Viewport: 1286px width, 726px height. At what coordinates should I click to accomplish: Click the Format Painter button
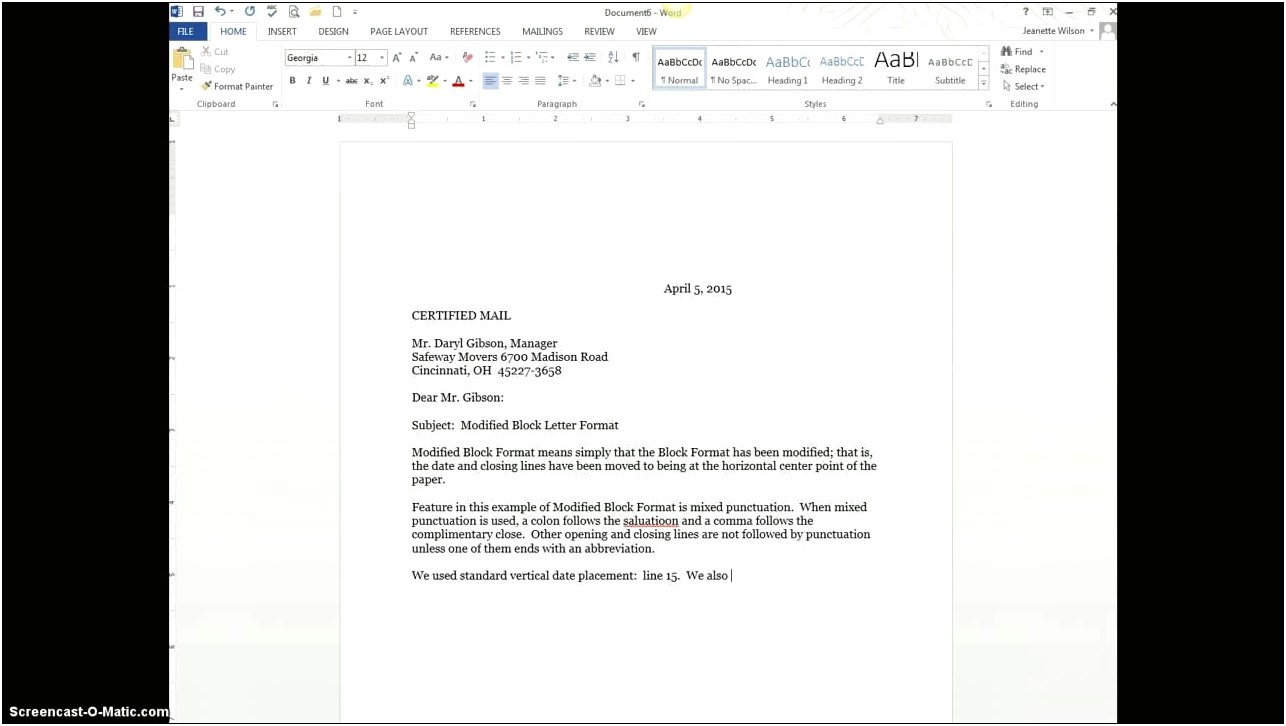coord(237,87)
